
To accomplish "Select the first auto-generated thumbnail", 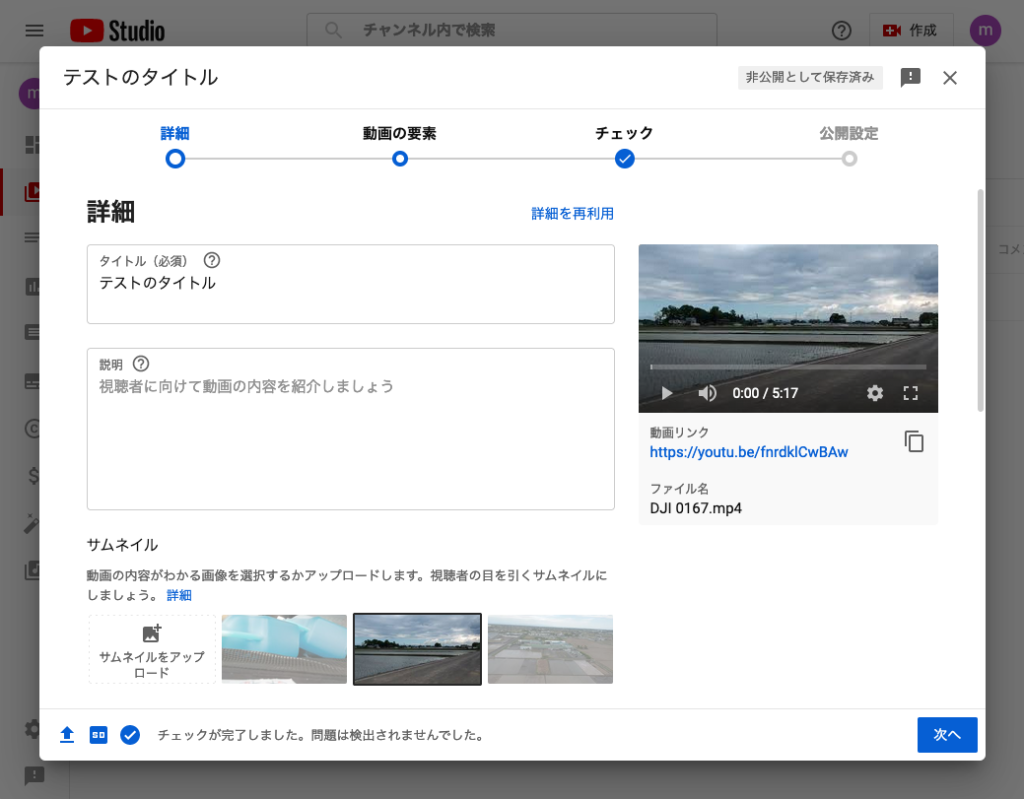I will [284, 648].
